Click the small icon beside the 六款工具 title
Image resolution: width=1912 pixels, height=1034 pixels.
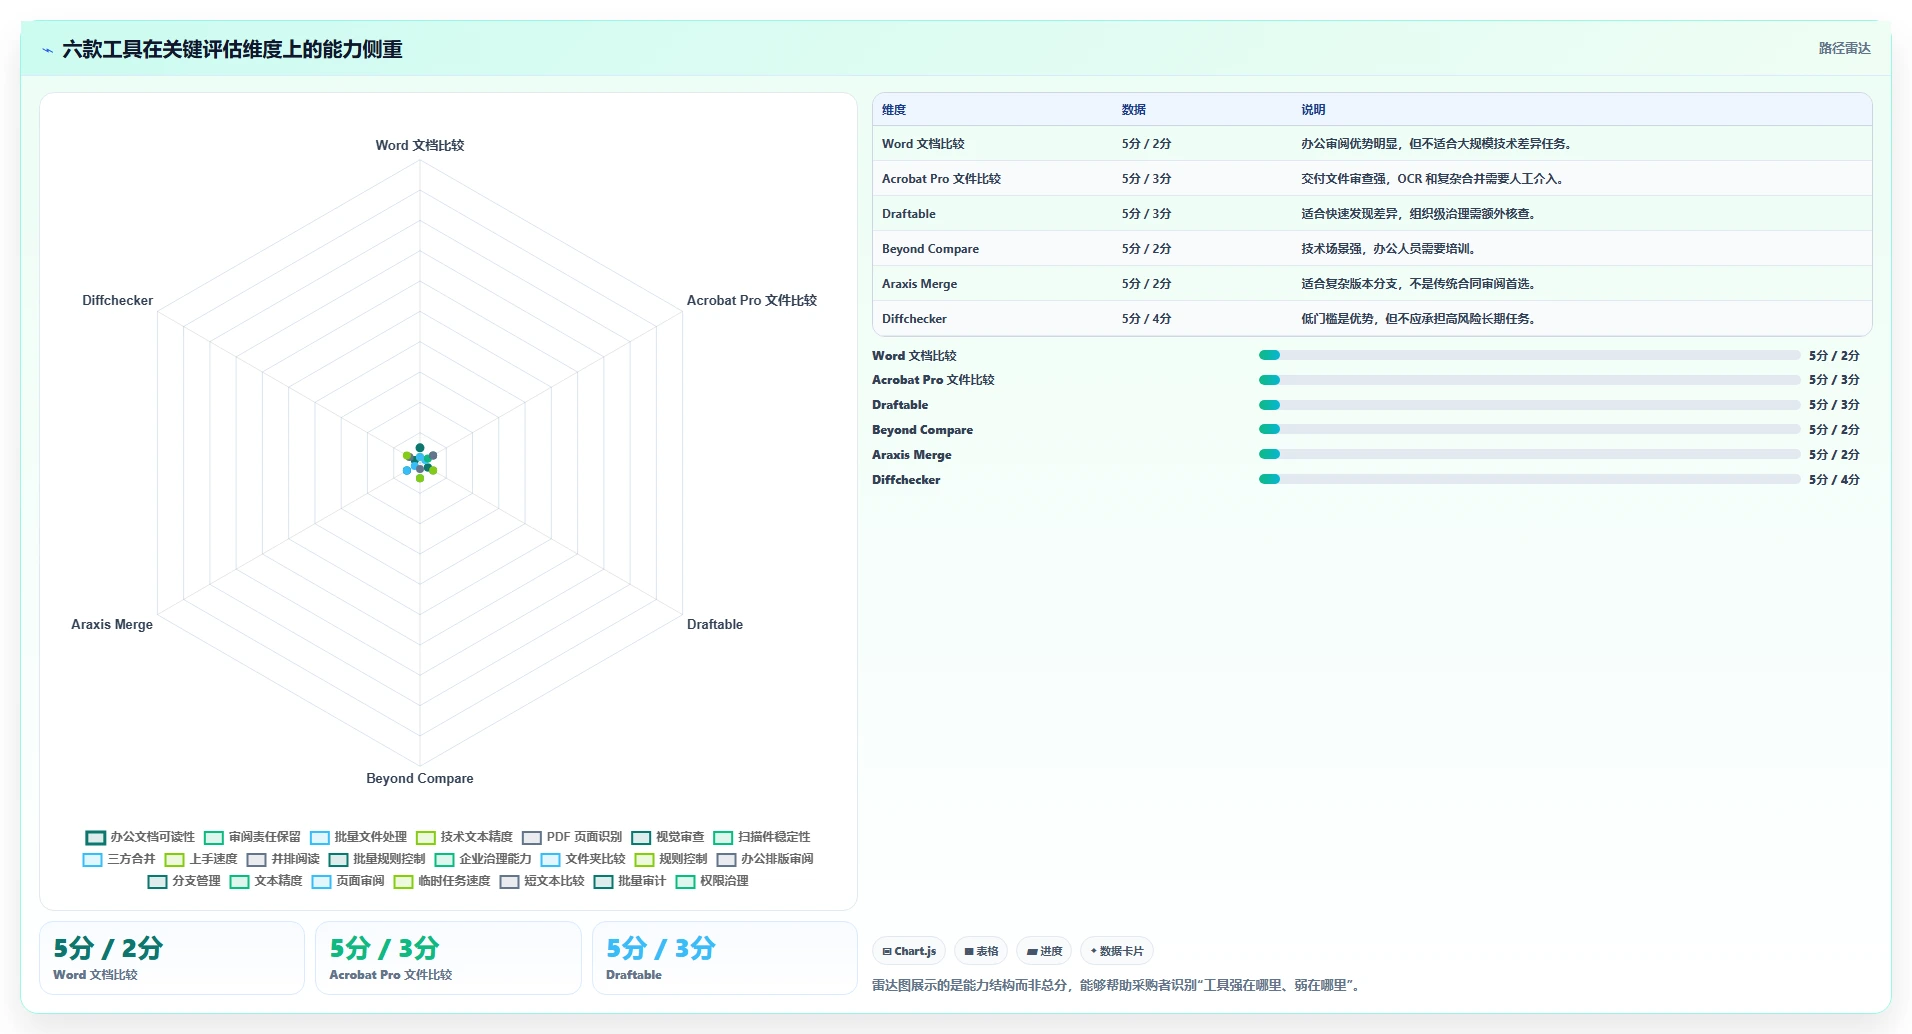(x=47, y=50)
